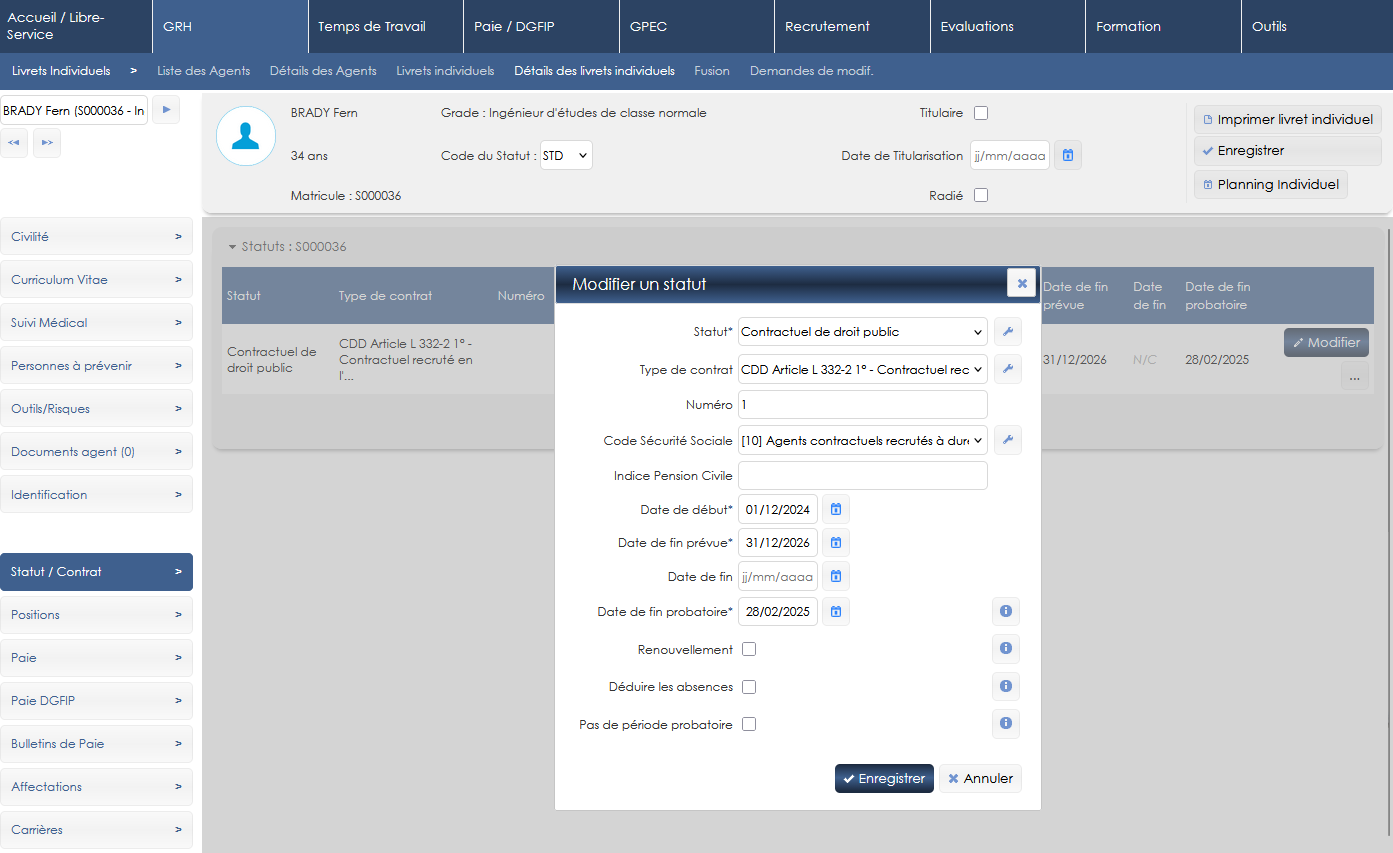Enable the Renouvellement checkbox
Image resolution: width=1393 pixels, height=853 pixels.
[x=749, y=650]
